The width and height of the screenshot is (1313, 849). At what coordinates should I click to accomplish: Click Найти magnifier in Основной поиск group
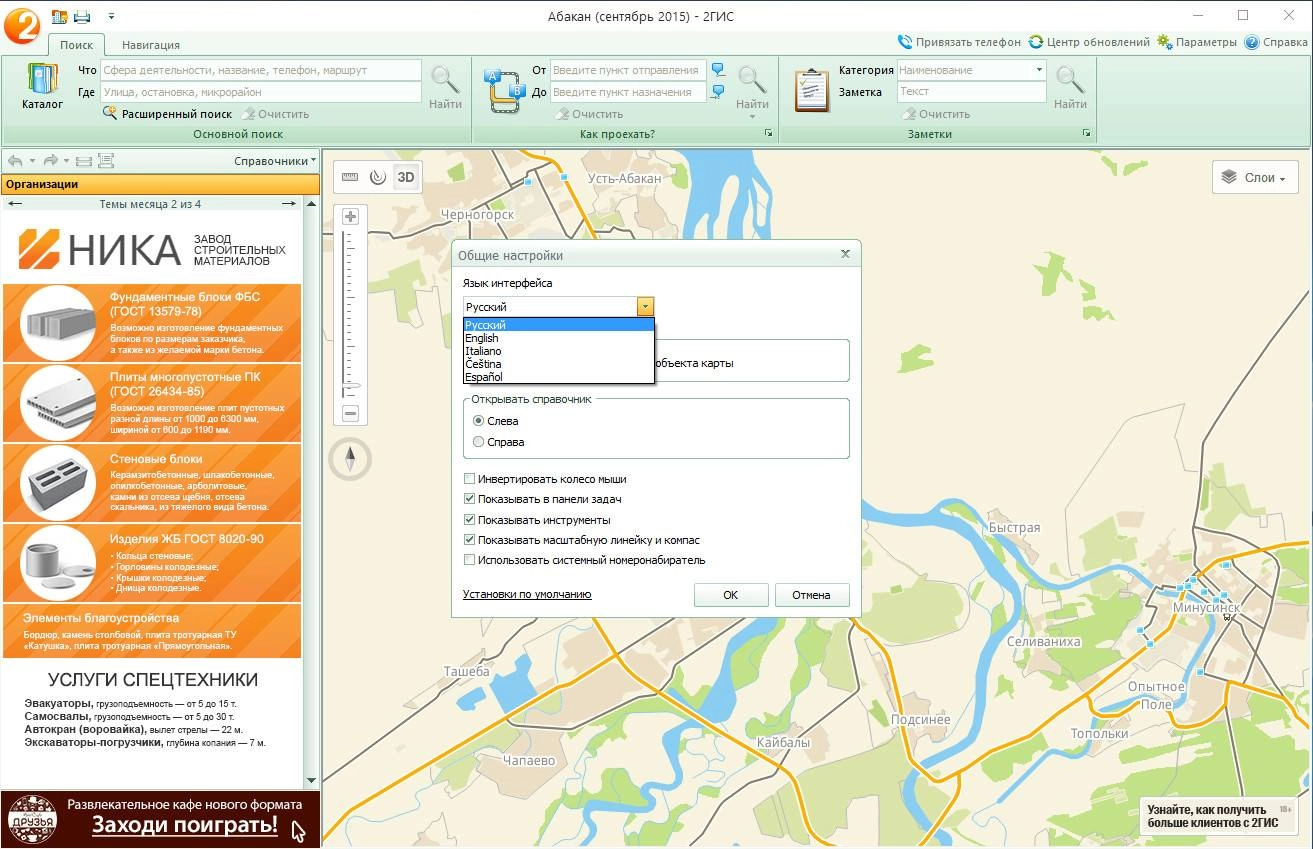tap(445, 79)
